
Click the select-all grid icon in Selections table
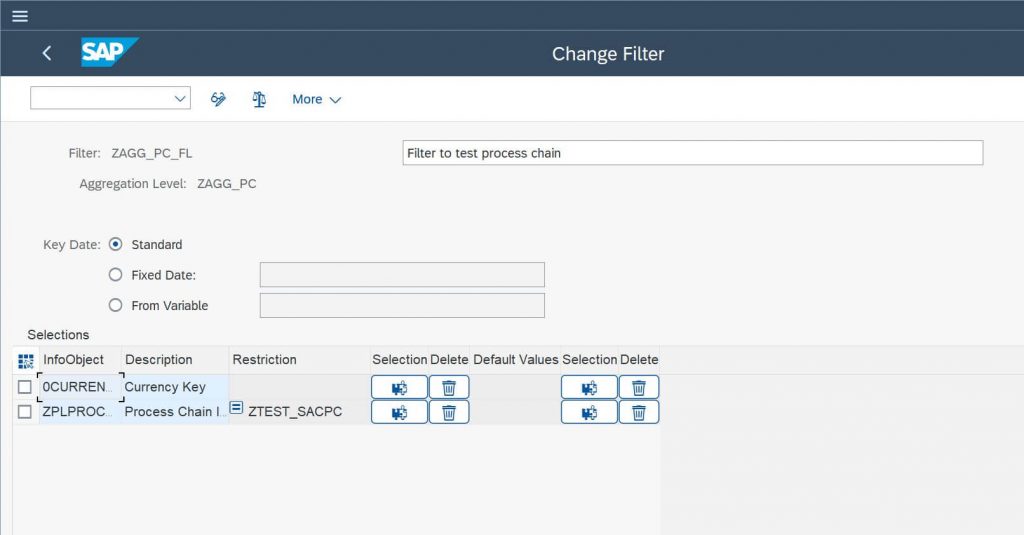click(x=25, y=361)
